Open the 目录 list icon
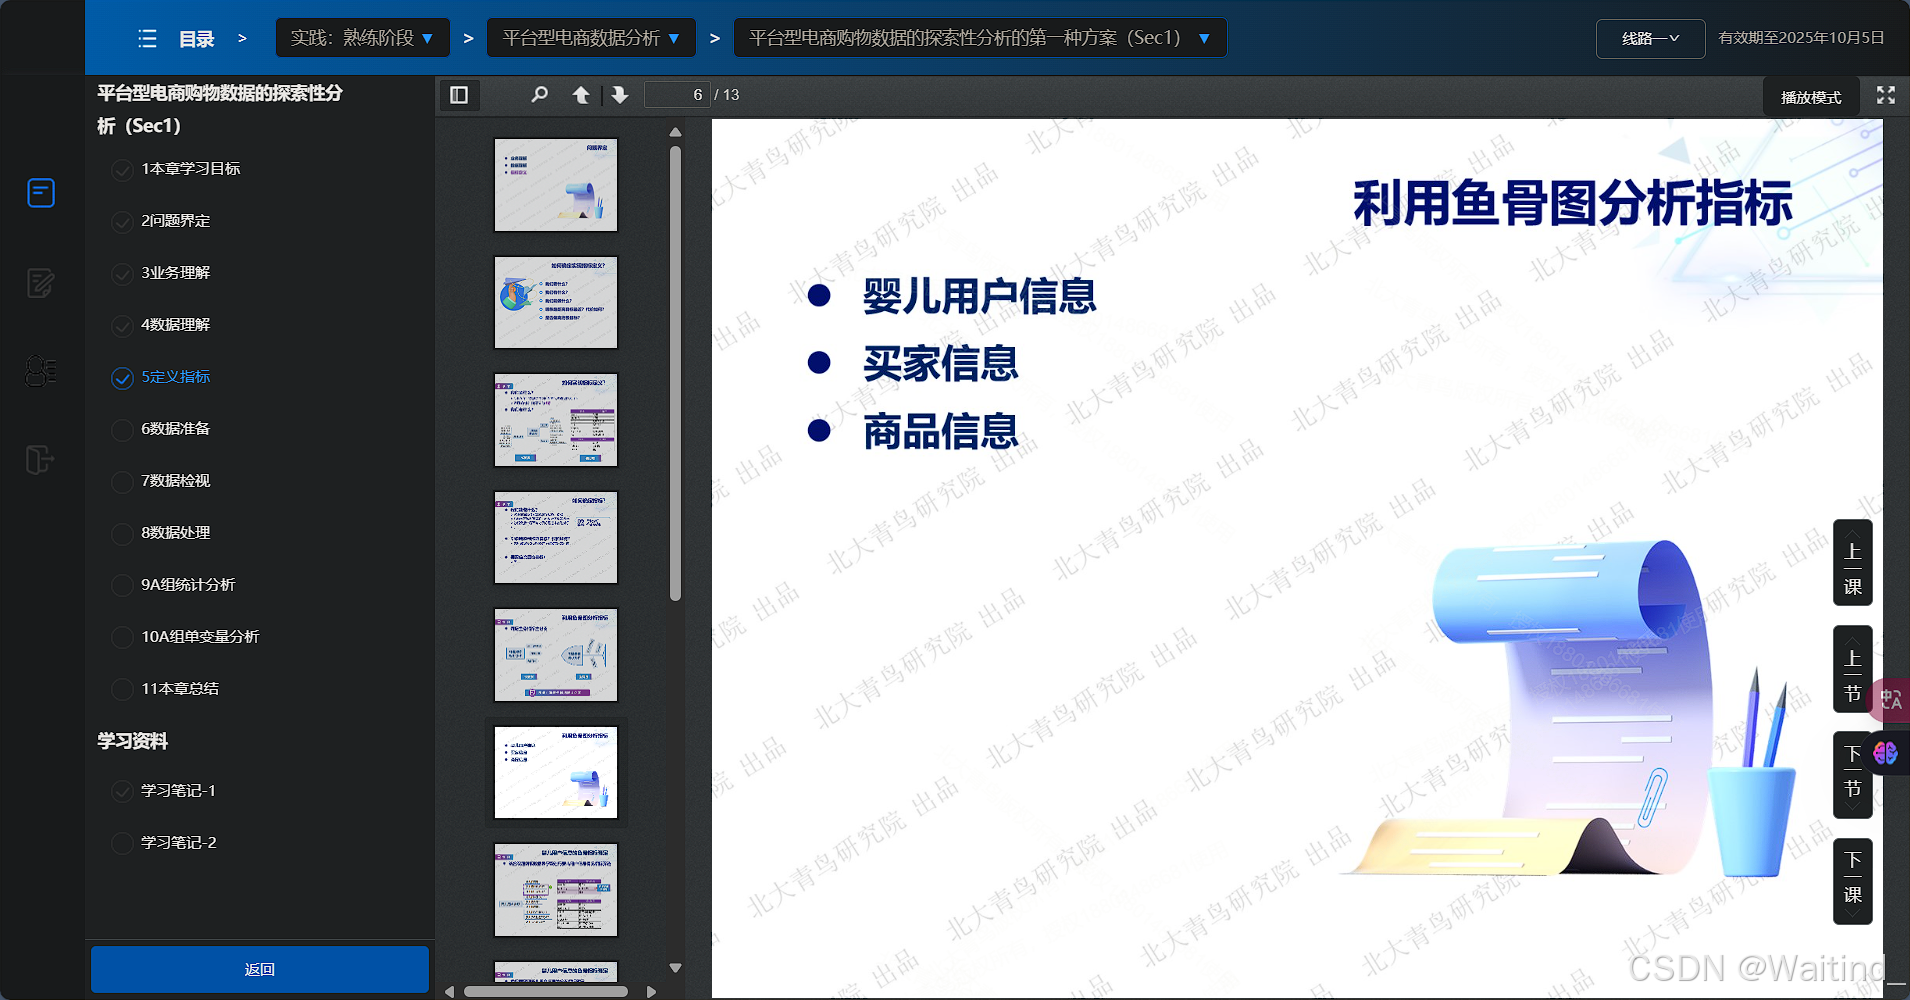Screen dimensions: 1910x1000 click(147, 39)
